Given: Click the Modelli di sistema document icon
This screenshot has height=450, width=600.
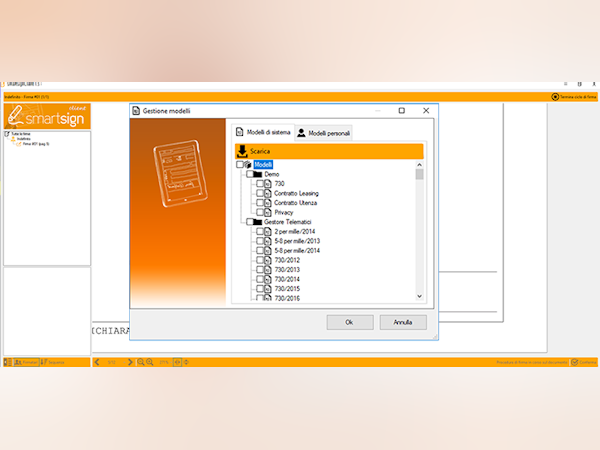Looking at the screenshot, I should [x=240, y=132].
